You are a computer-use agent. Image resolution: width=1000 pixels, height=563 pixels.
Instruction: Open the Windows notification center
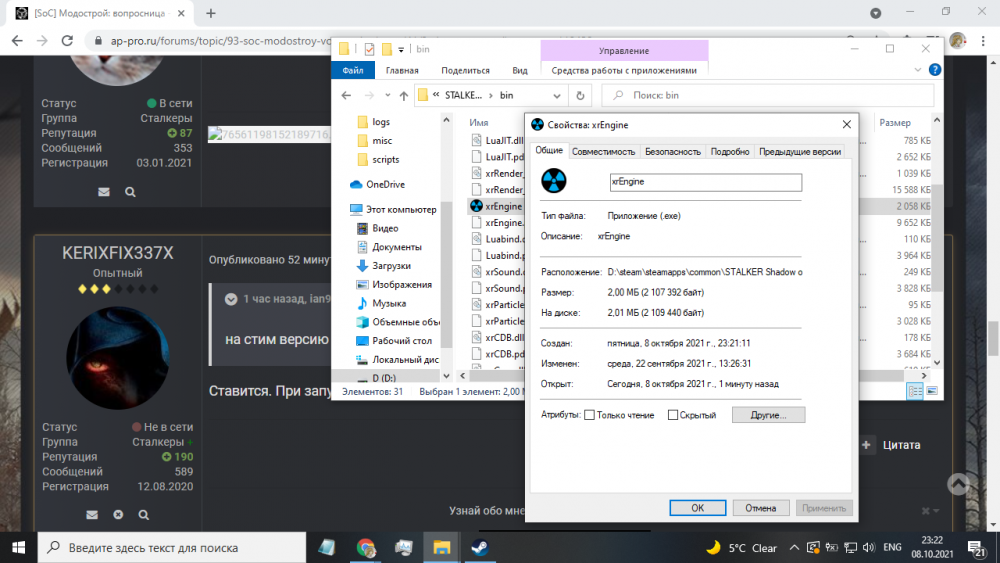point(979,547)
